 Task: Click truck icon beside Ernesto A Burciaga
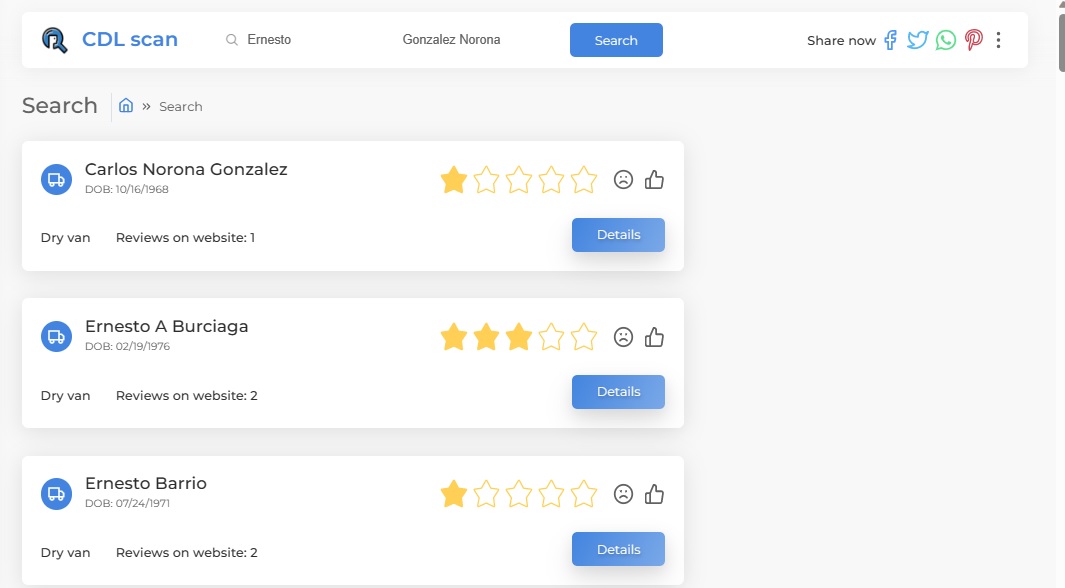56,336
